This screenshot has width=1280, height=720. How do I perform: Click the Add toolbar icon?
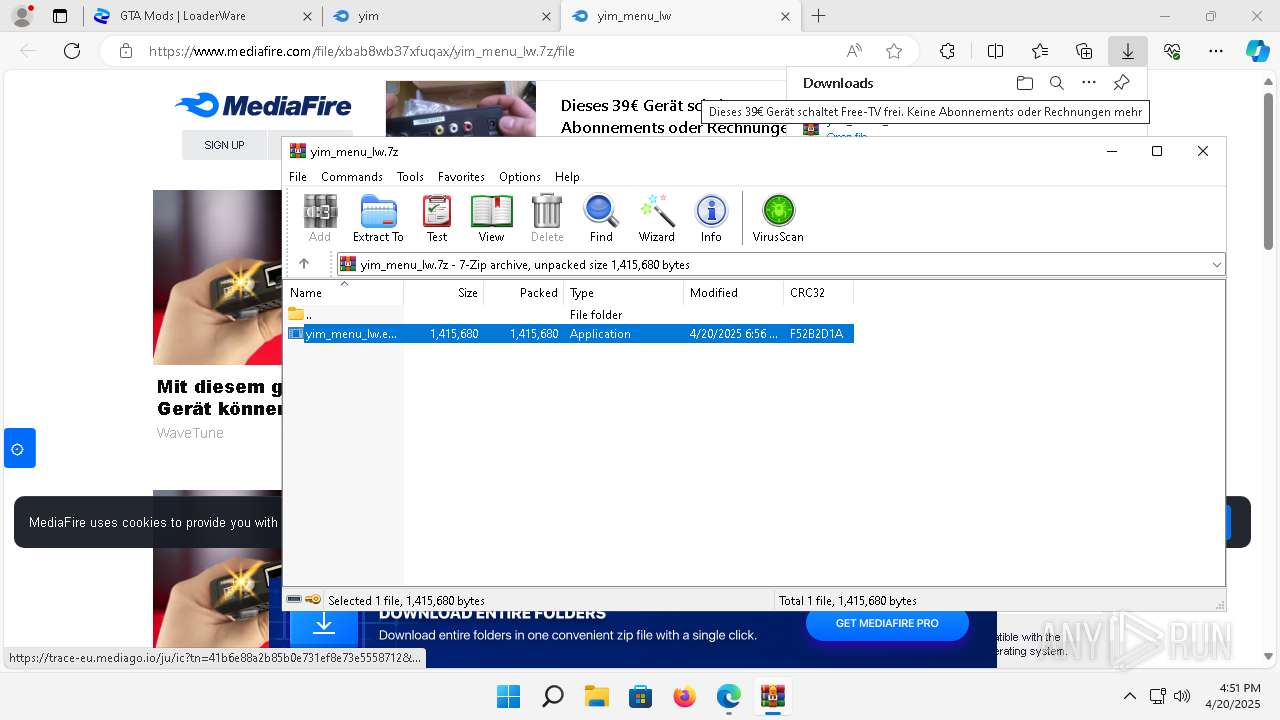(x=320, y=218)
